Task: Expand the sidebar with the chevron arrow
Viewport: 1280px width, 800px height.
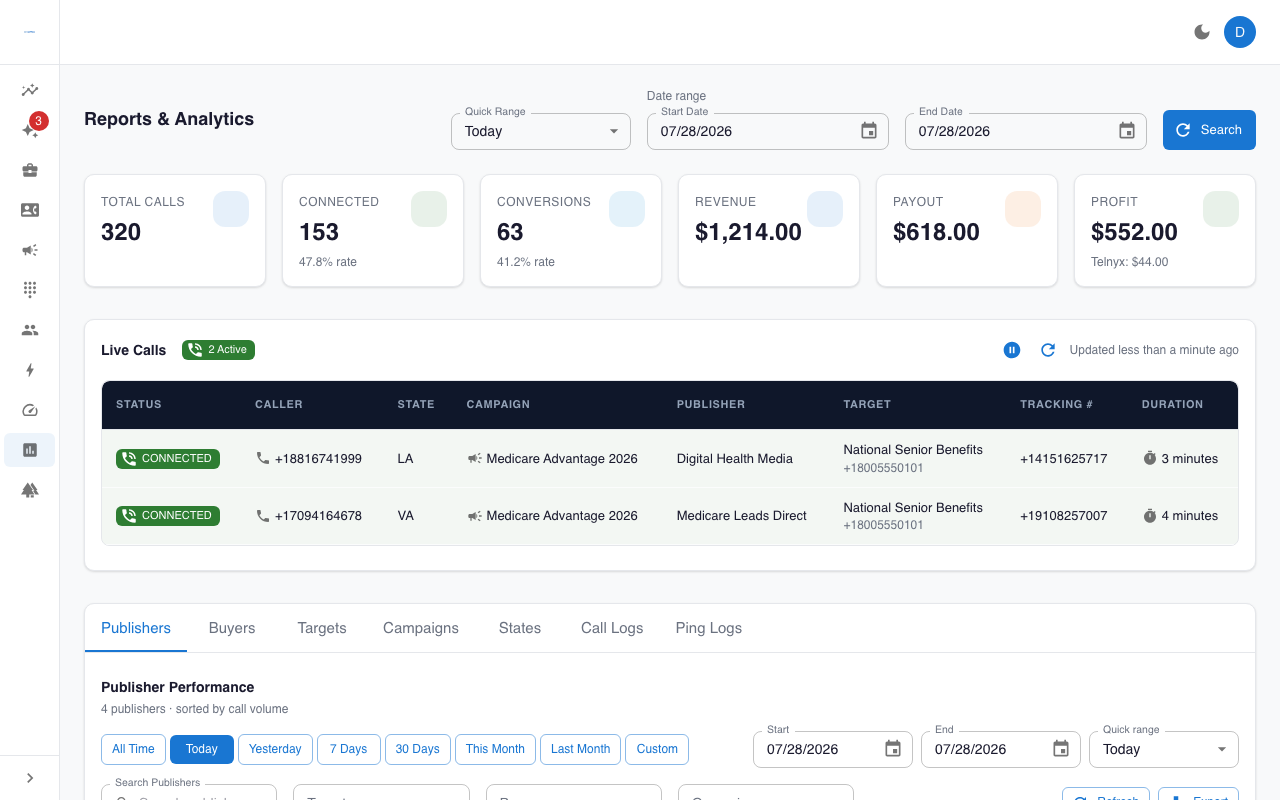Action: 30,778
